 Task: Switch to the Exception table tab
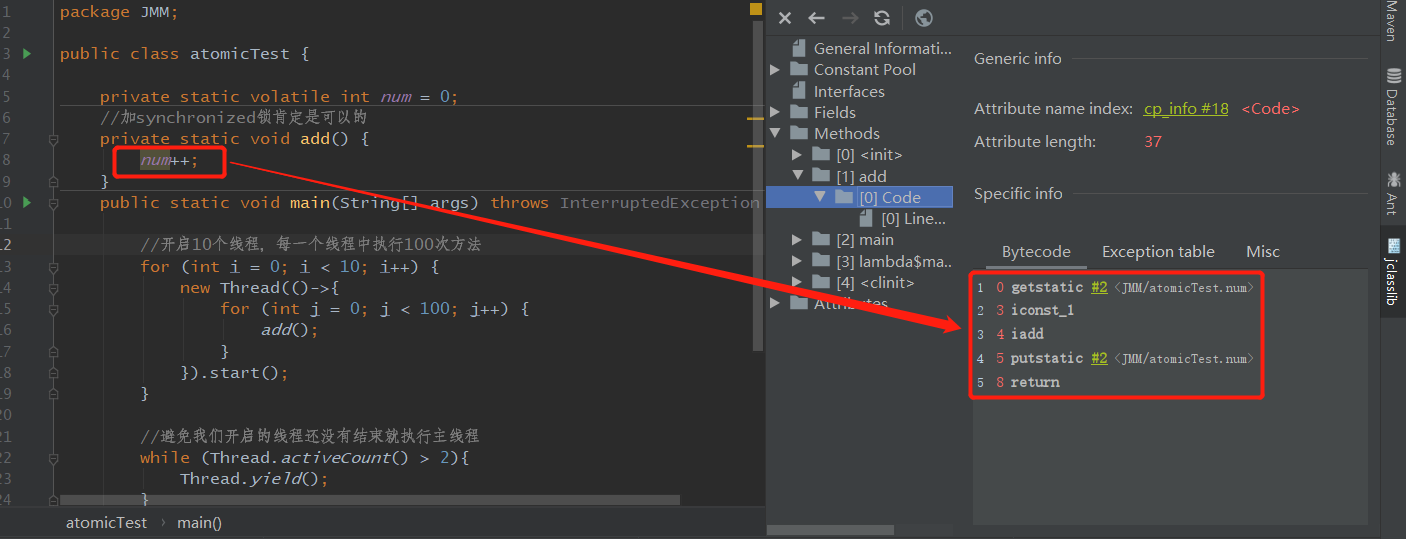coord(1158,252)
